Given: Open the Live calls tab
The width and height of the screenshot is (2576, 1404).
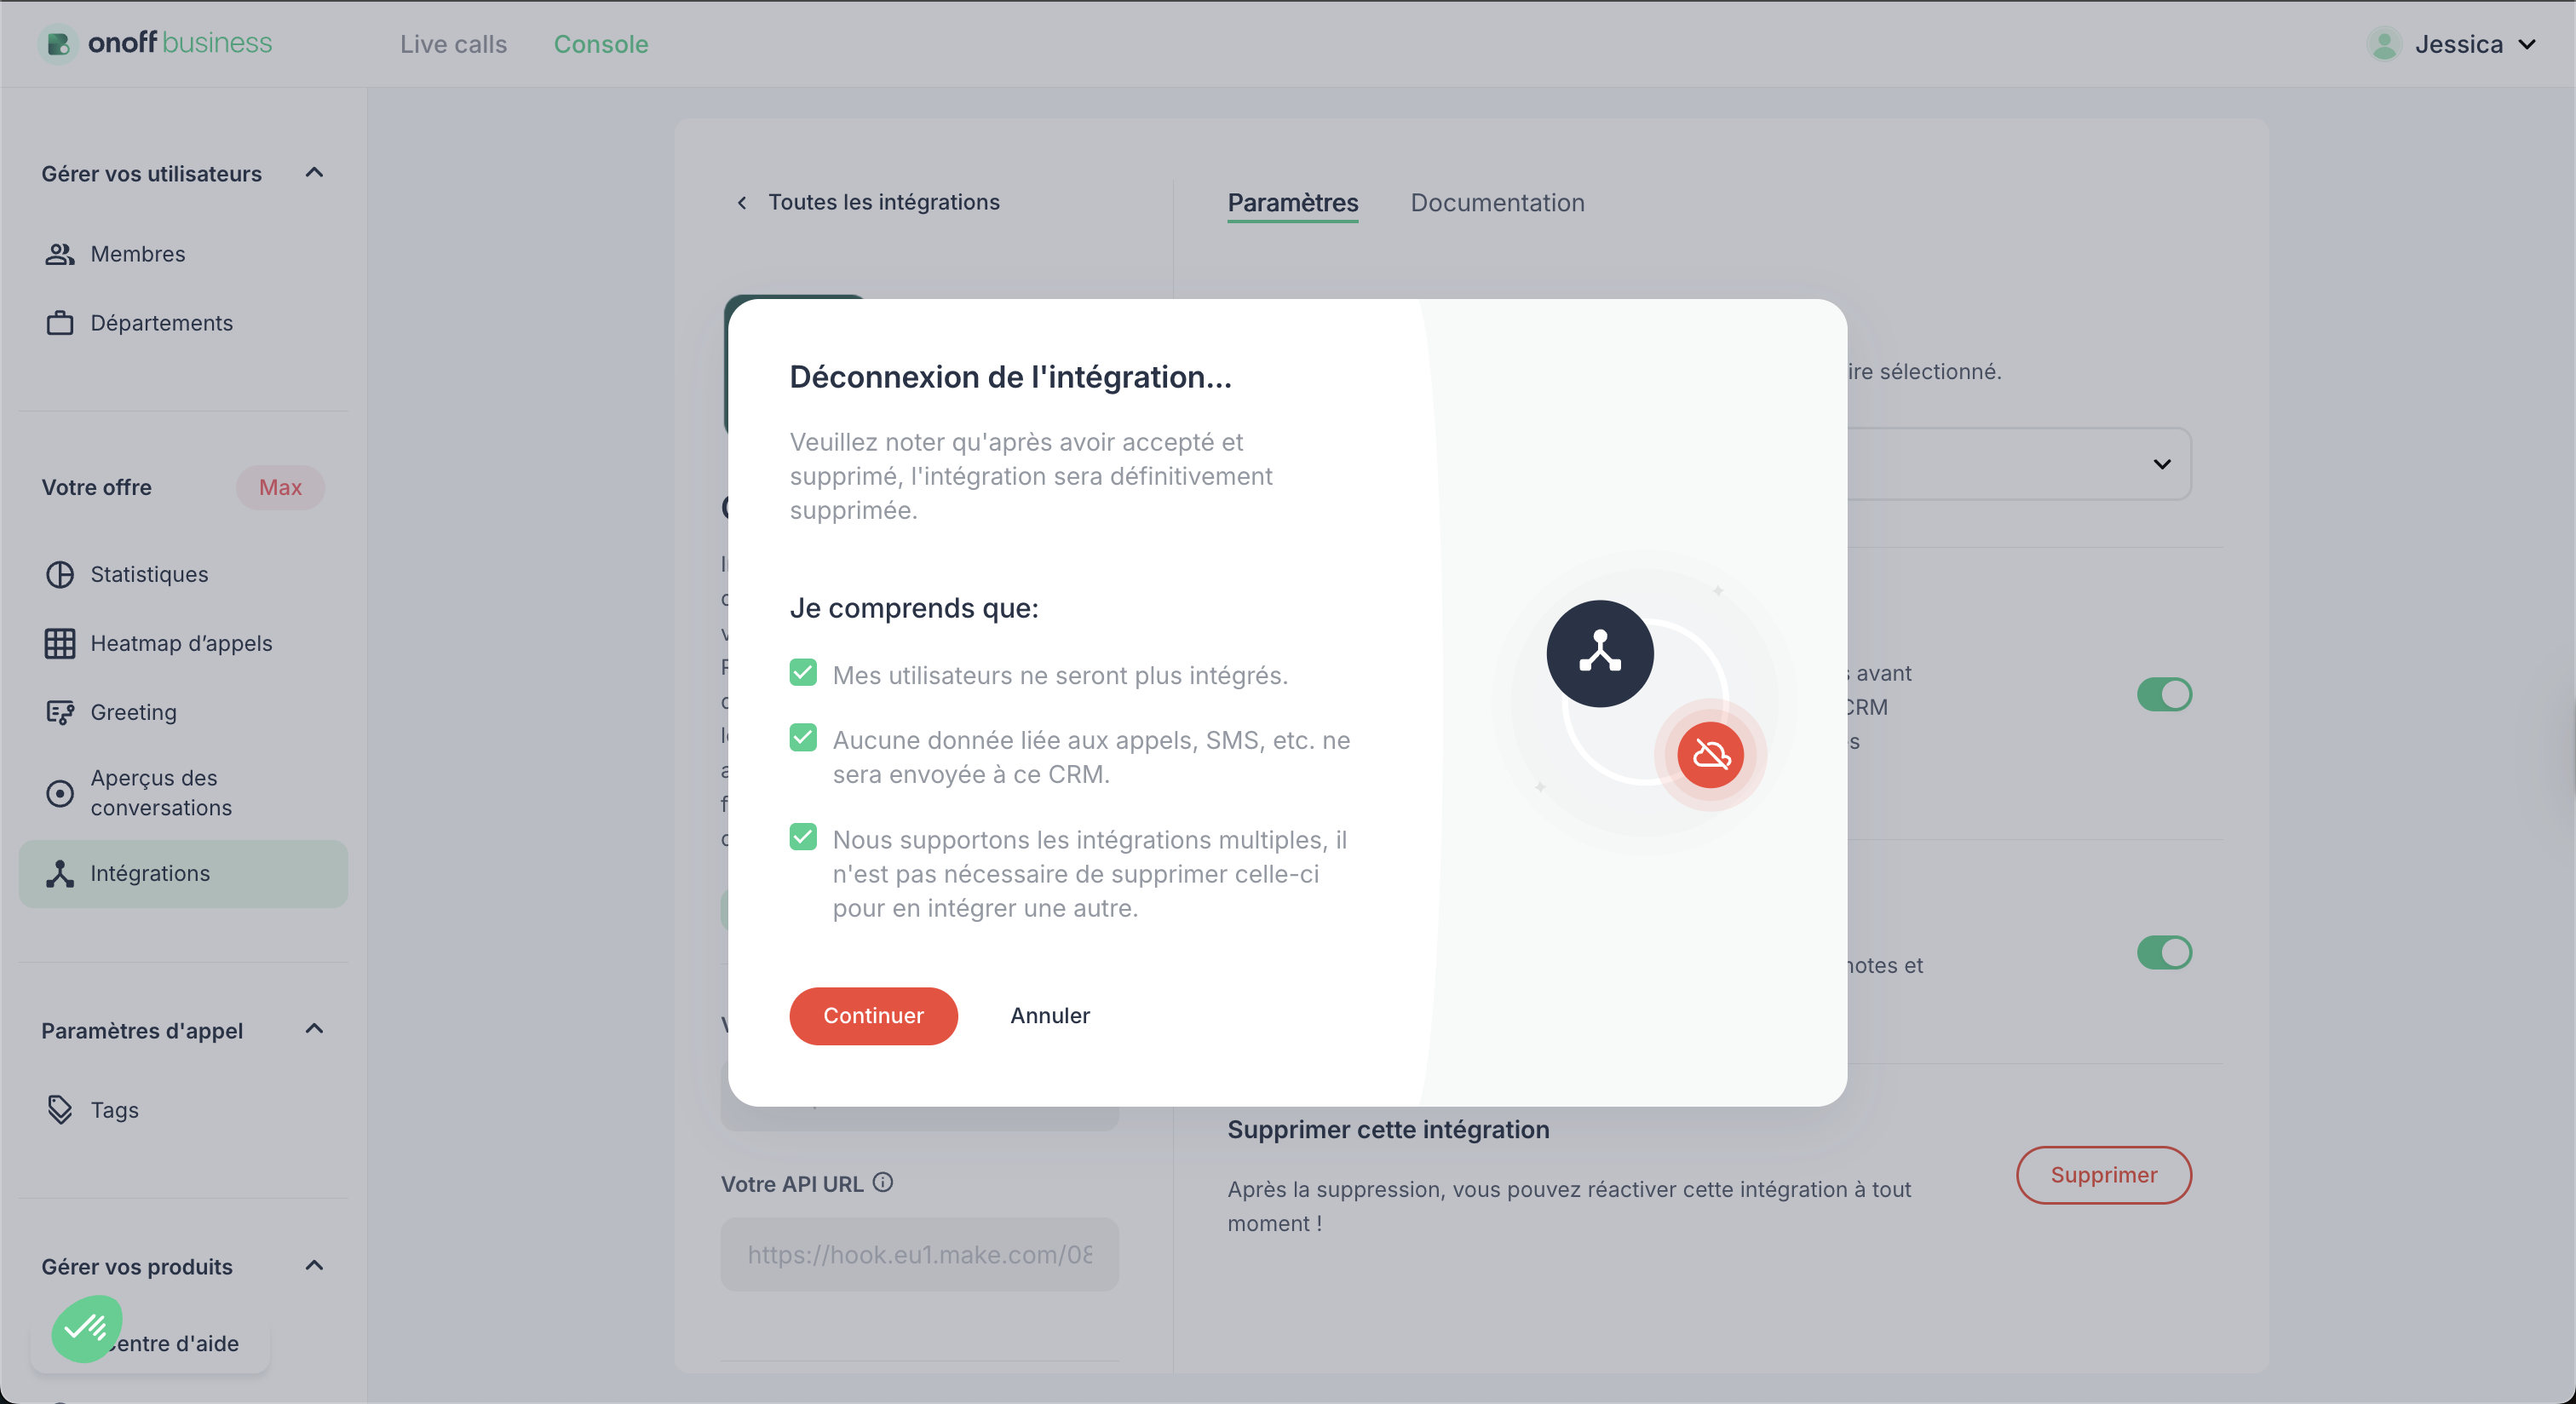Looking at the screenshot, I should [x=453, y=44].
